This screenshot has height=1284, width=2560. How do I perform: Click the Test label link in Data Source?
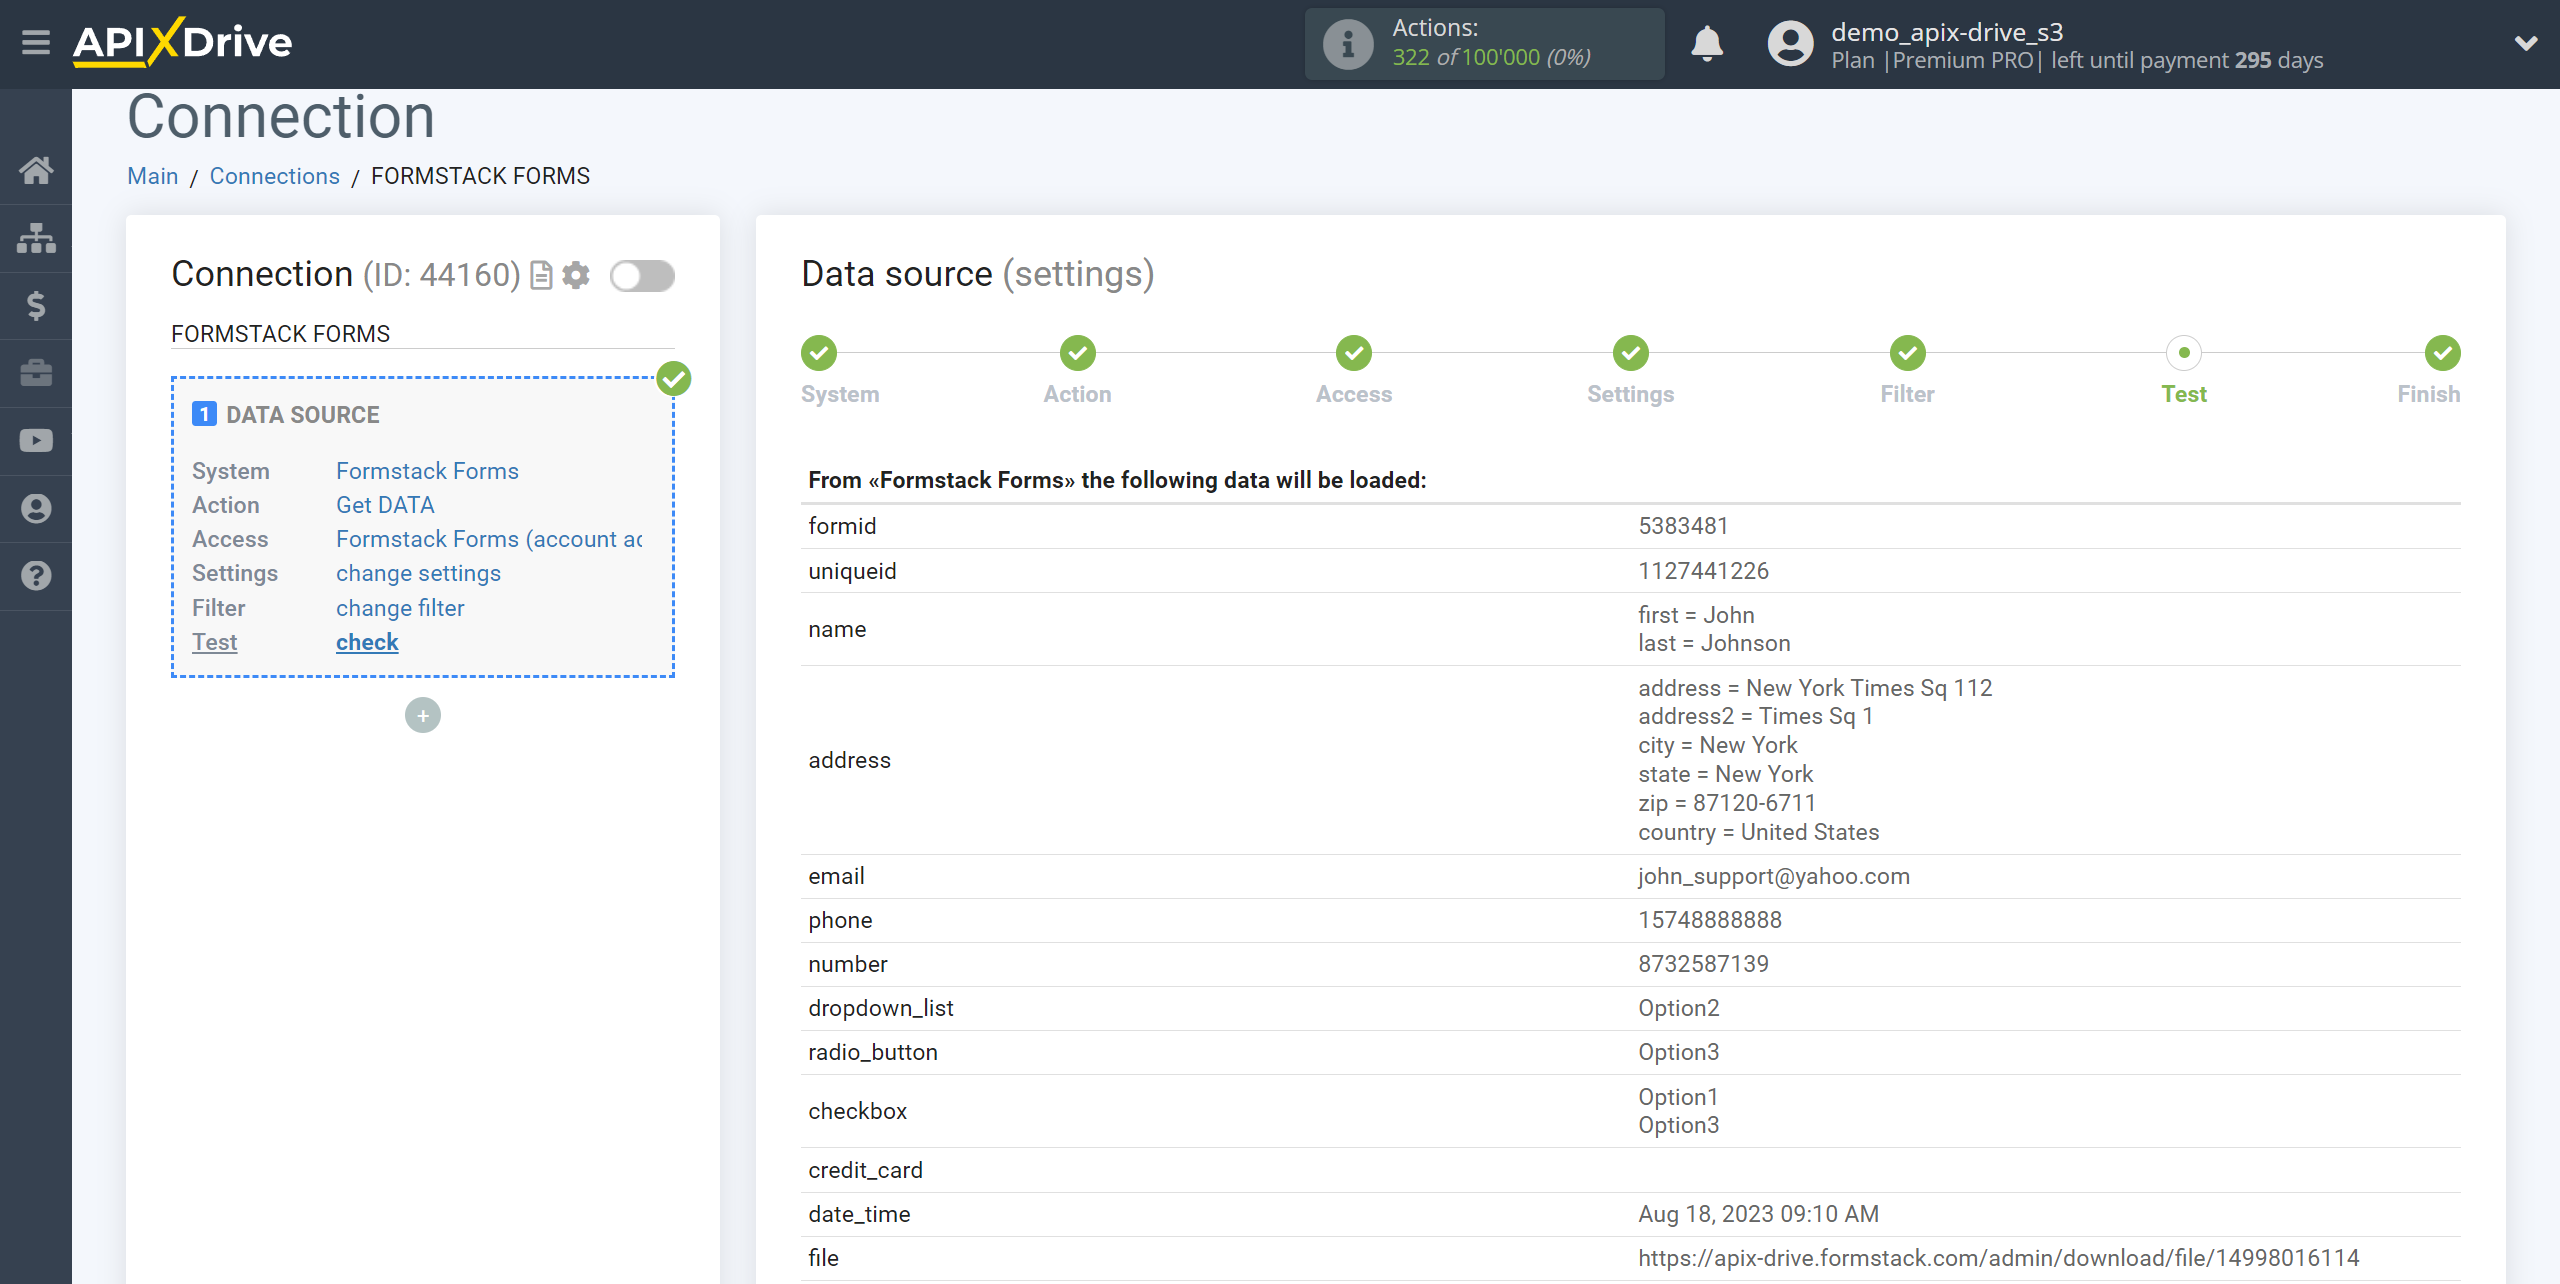coord(214,642)
